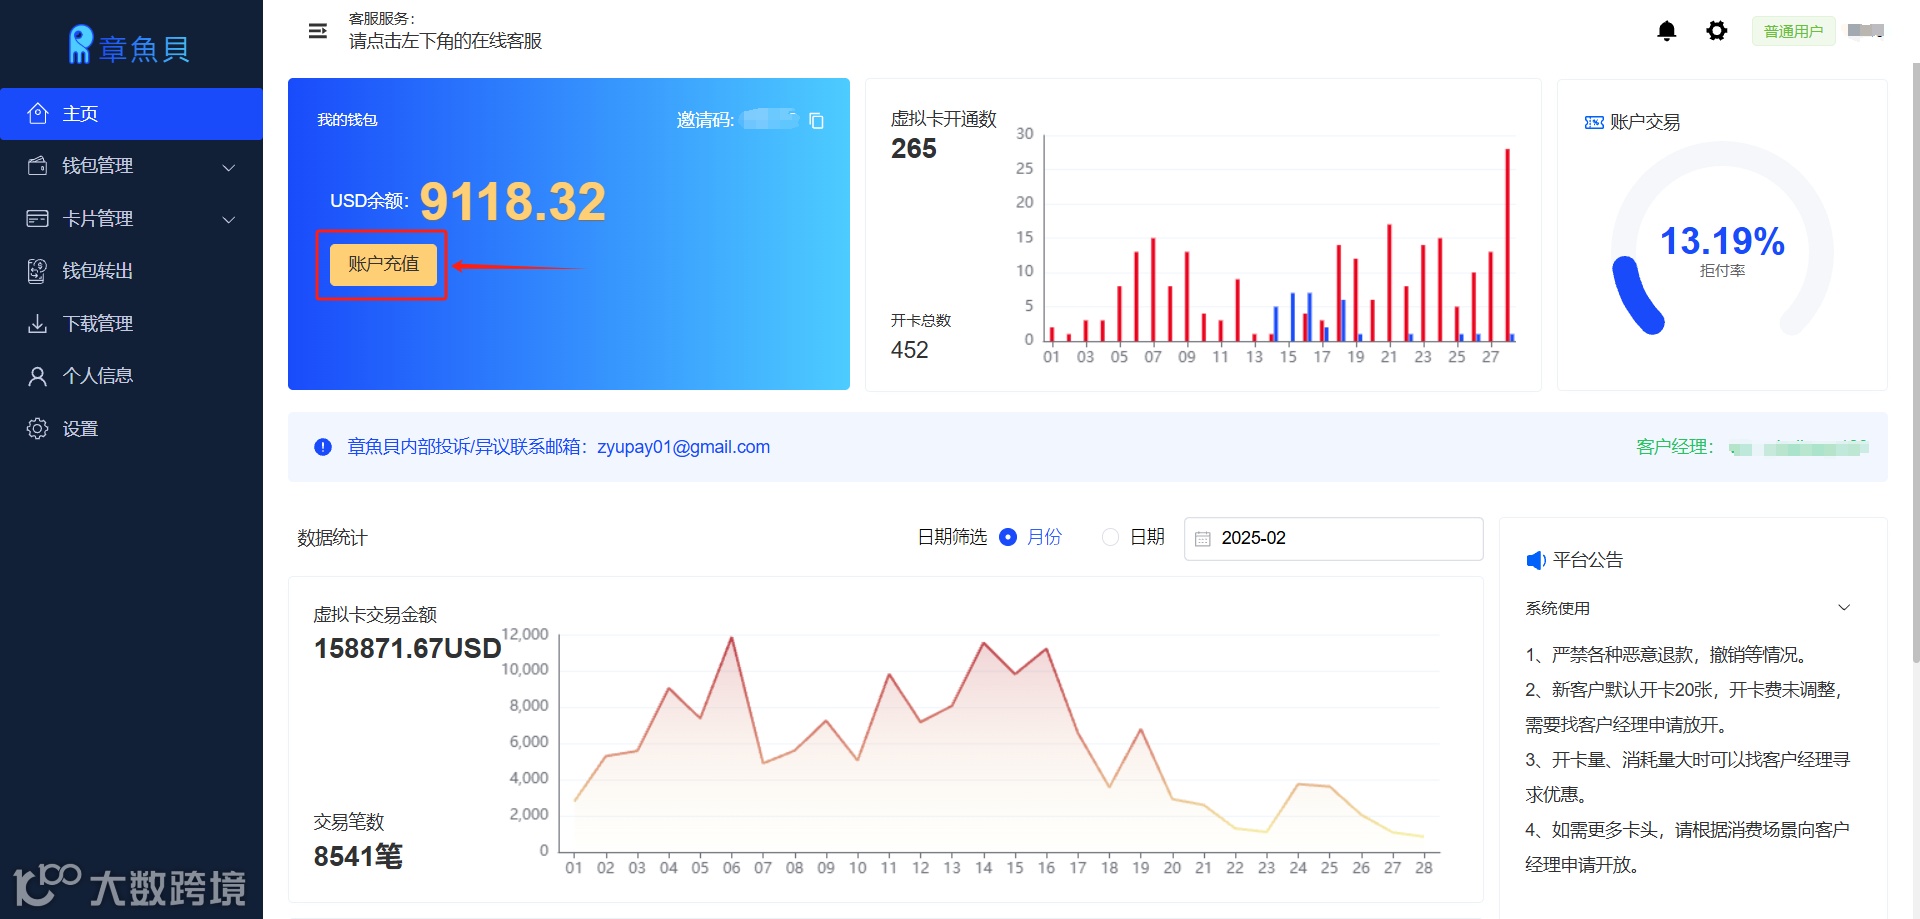Screen dimensions: 1920x919
Task: Expand the 卡片管理 submenu chevron
Action: [229, 219]
